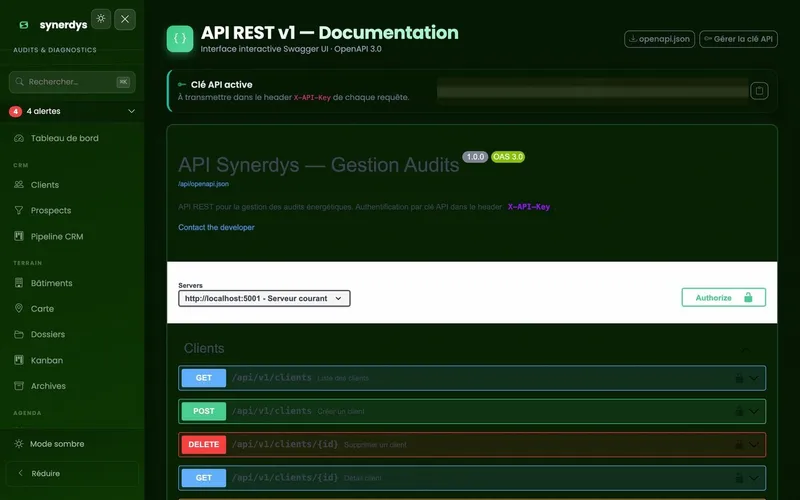Click the blurred API key value field

[x=593, y=91]
